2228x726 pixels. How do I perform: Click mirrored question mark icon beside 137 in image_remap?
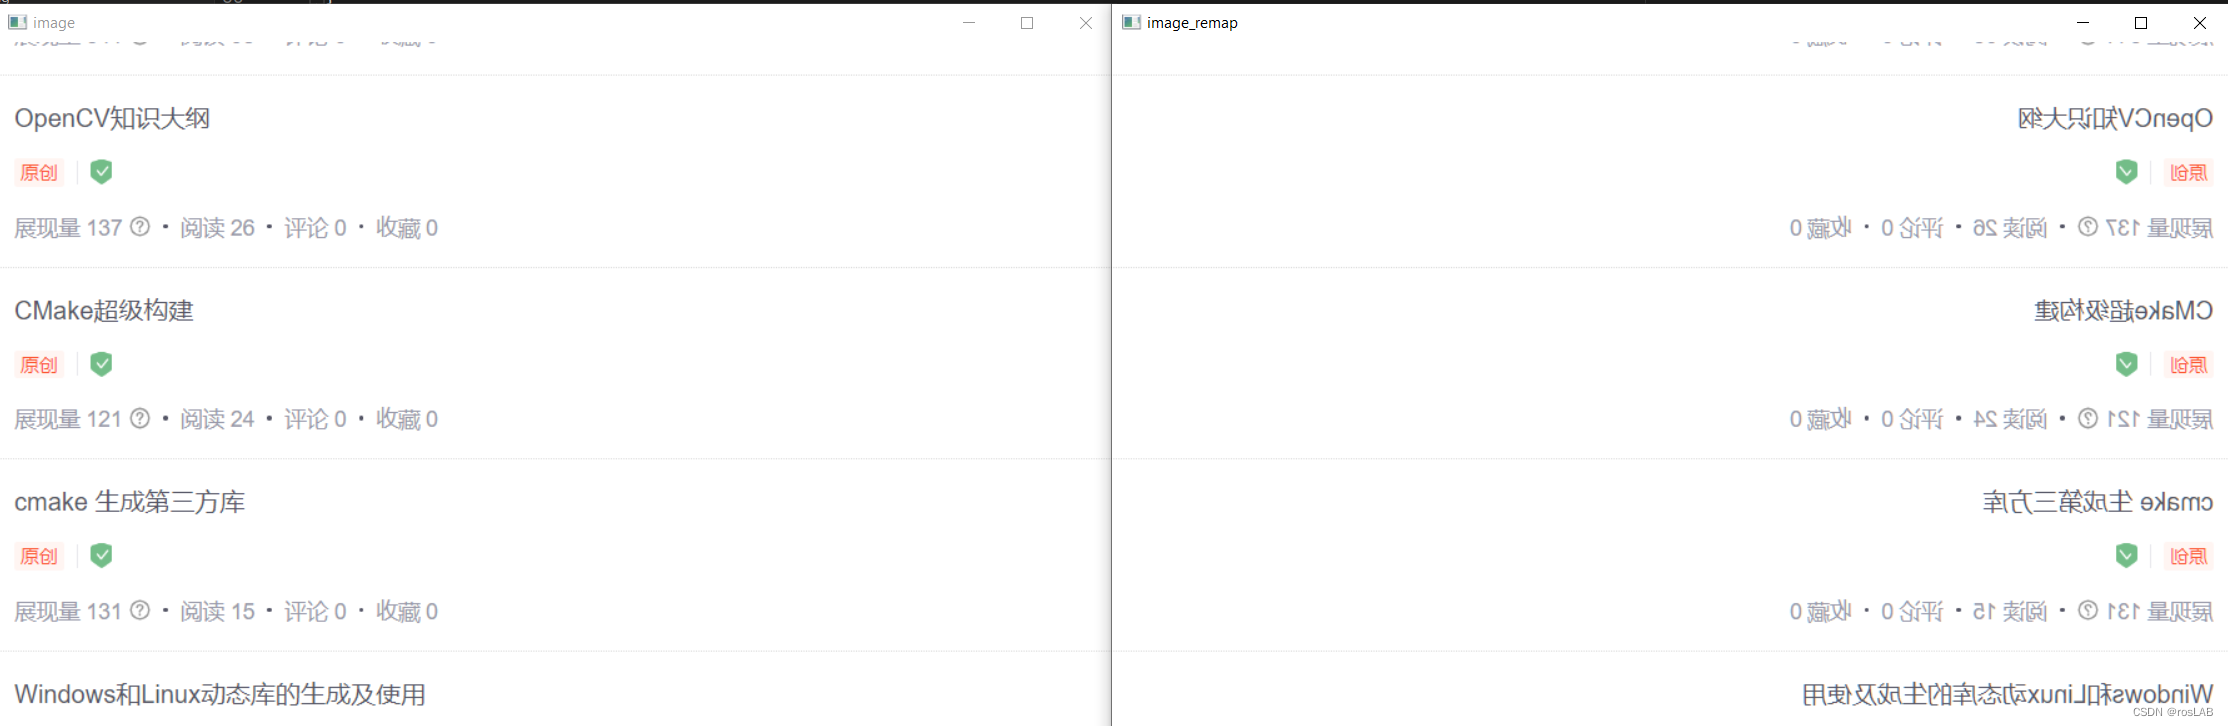coord(2088,227)
